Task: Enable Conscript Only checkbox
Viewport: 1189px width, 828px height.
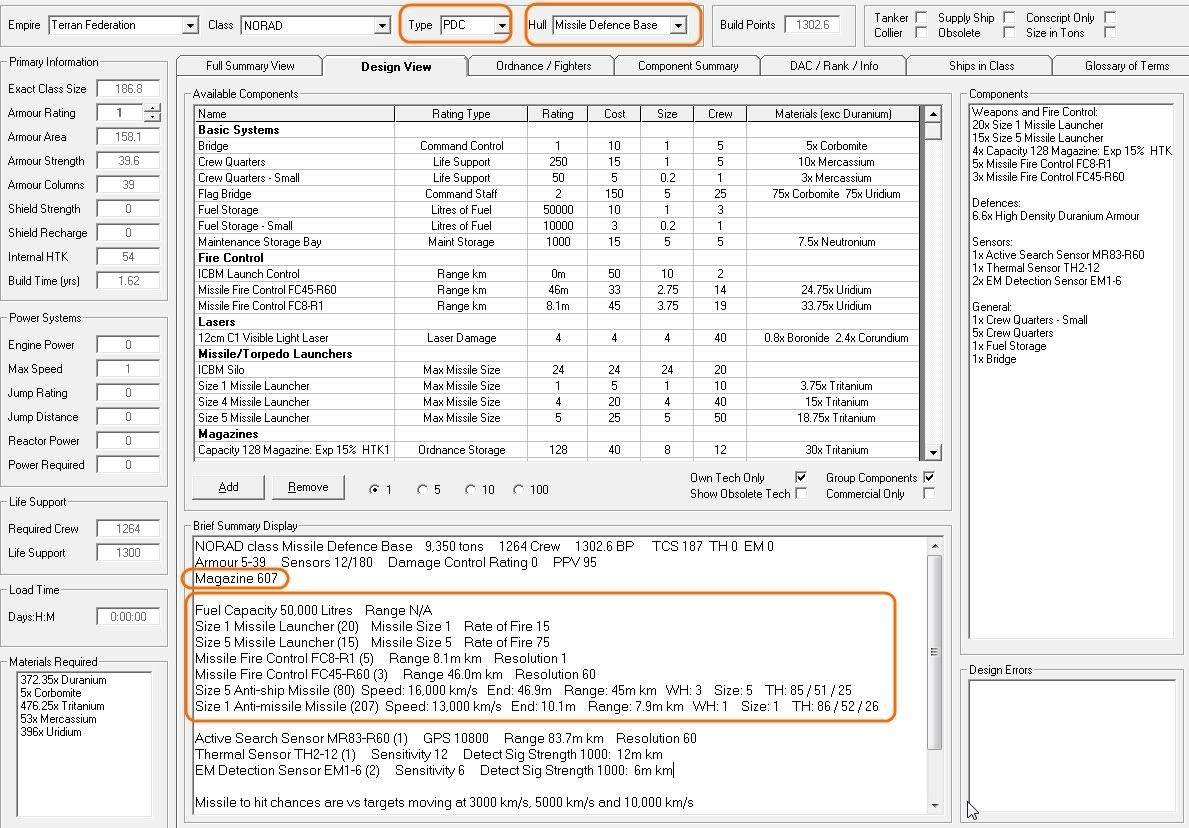Action: point(1109,17)
